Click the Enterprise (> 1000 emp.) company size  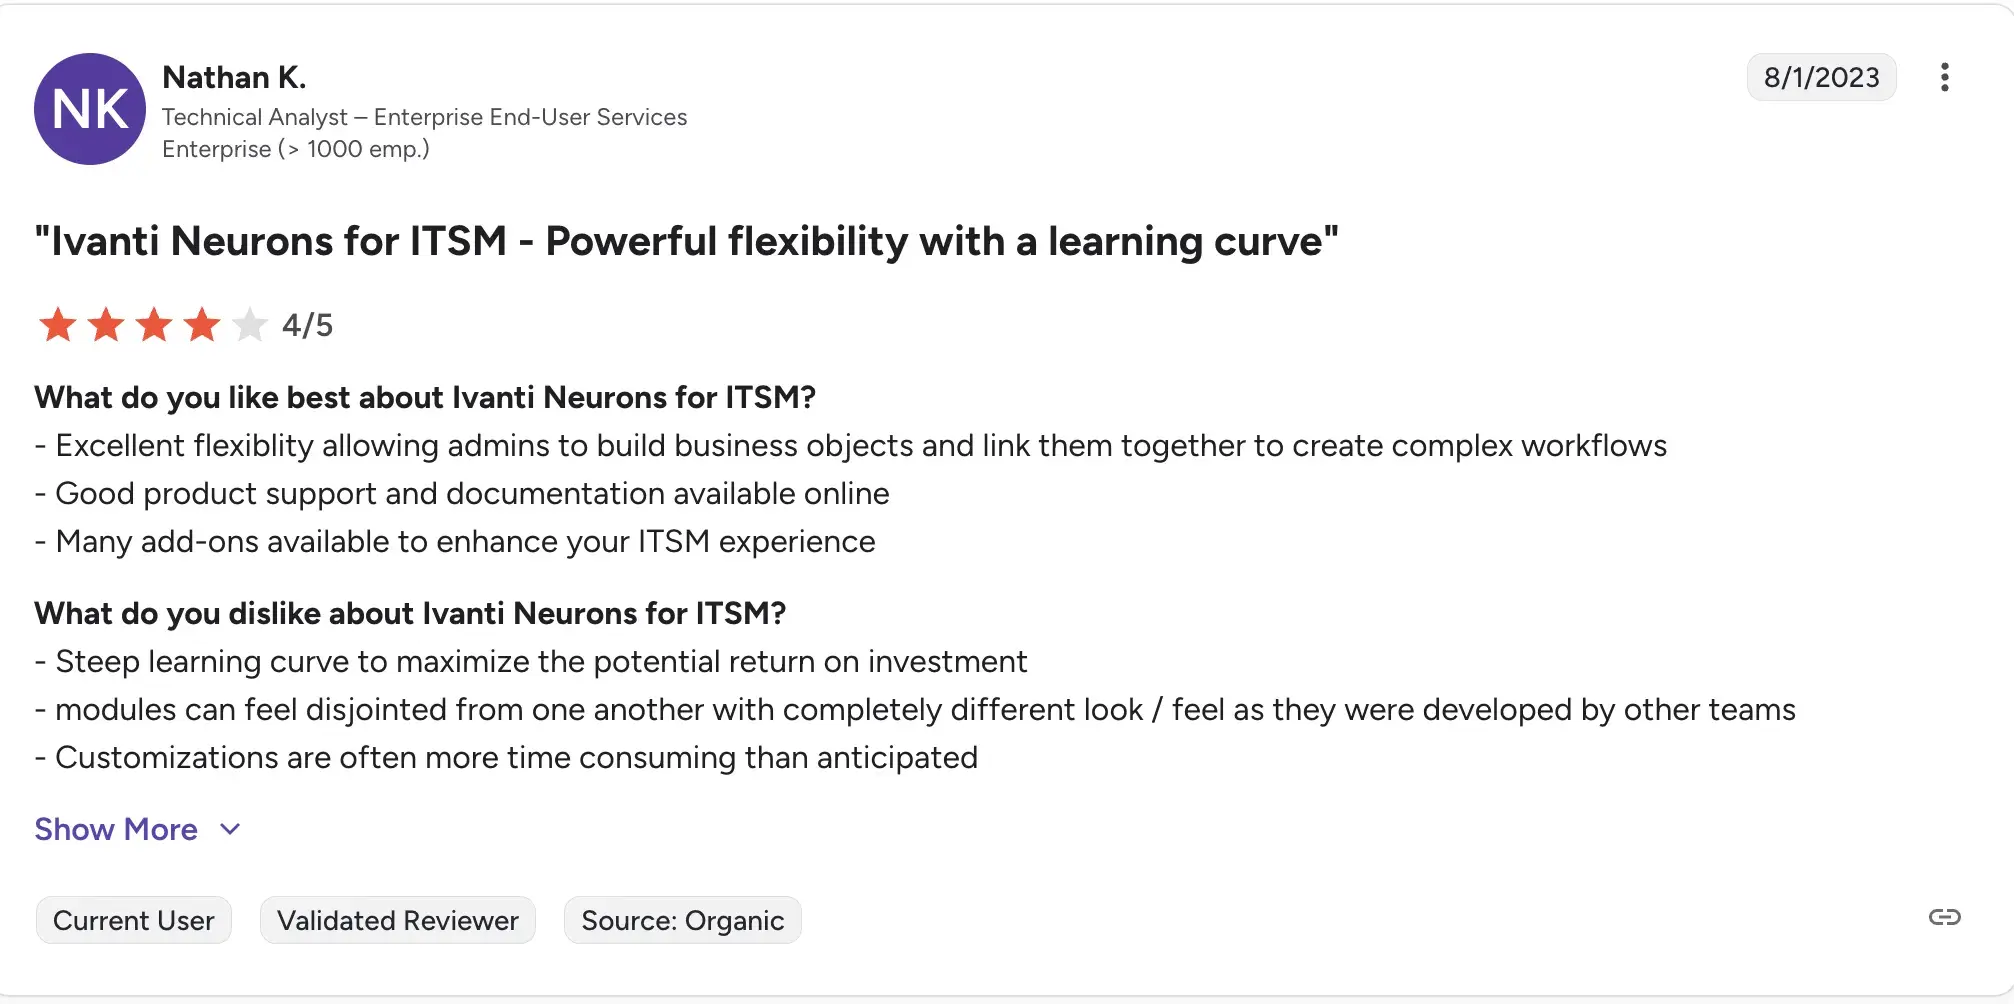[x=296, y=149]
